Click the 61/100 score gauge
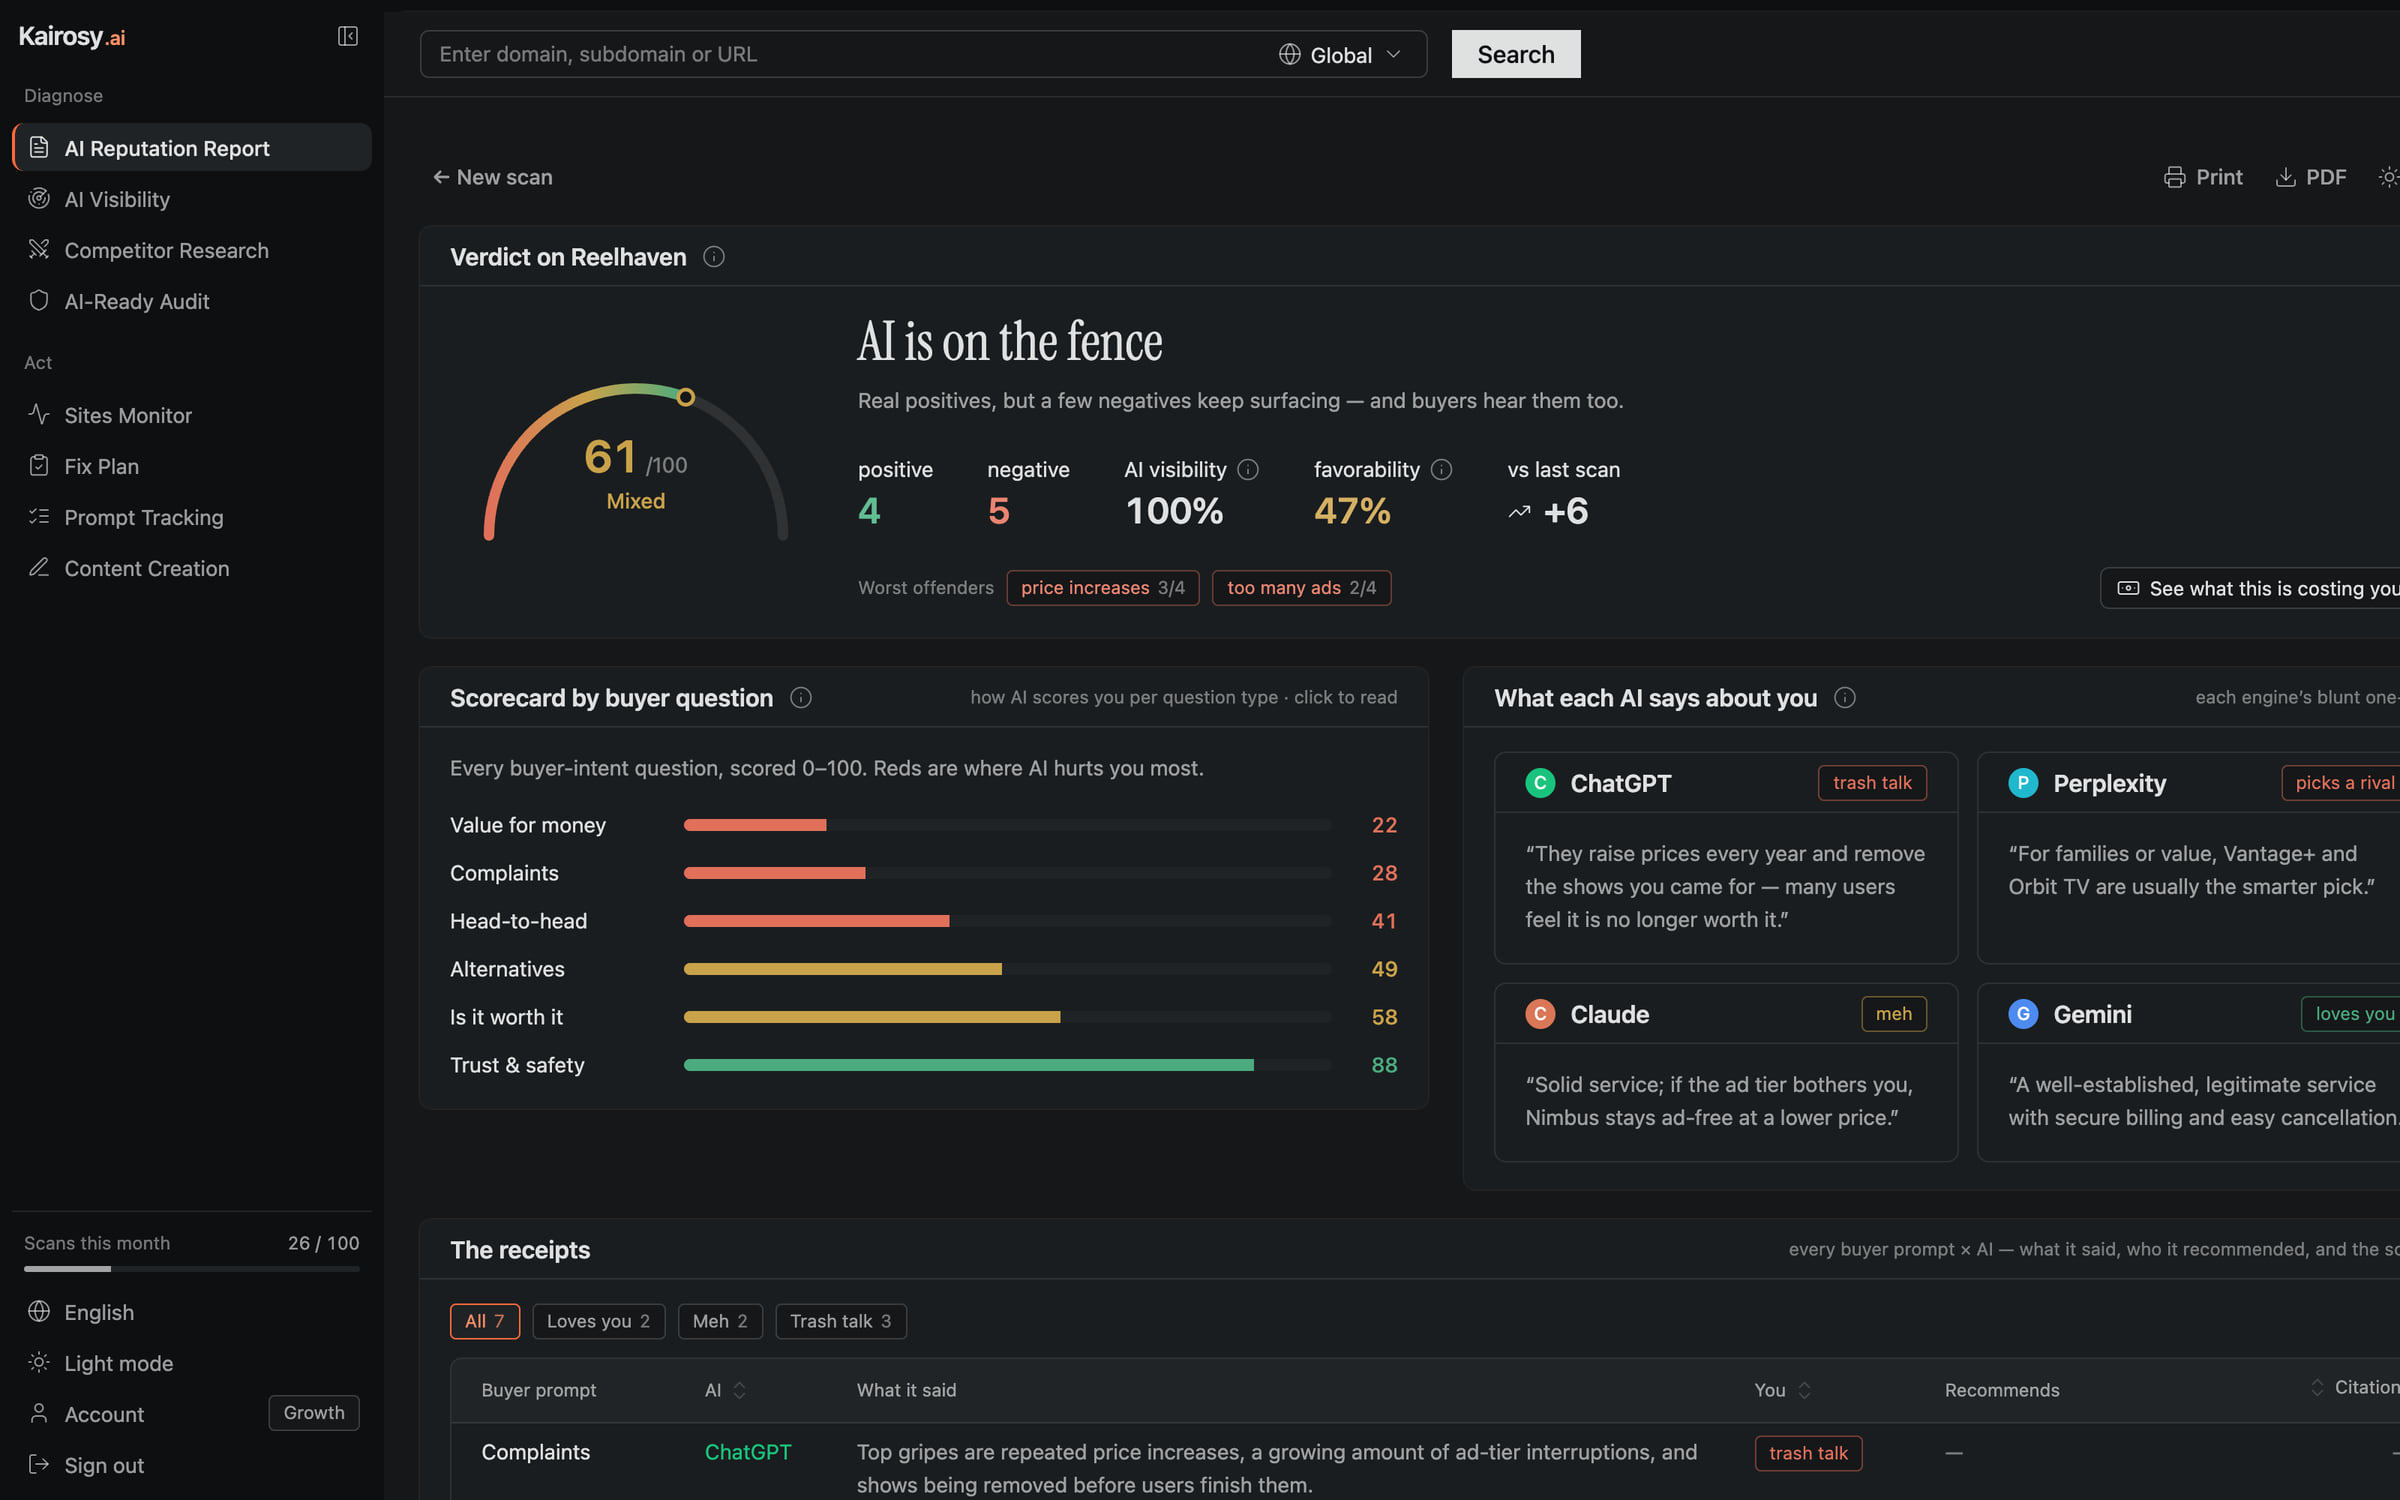2400x1500 pixels. tap(636, 461)
